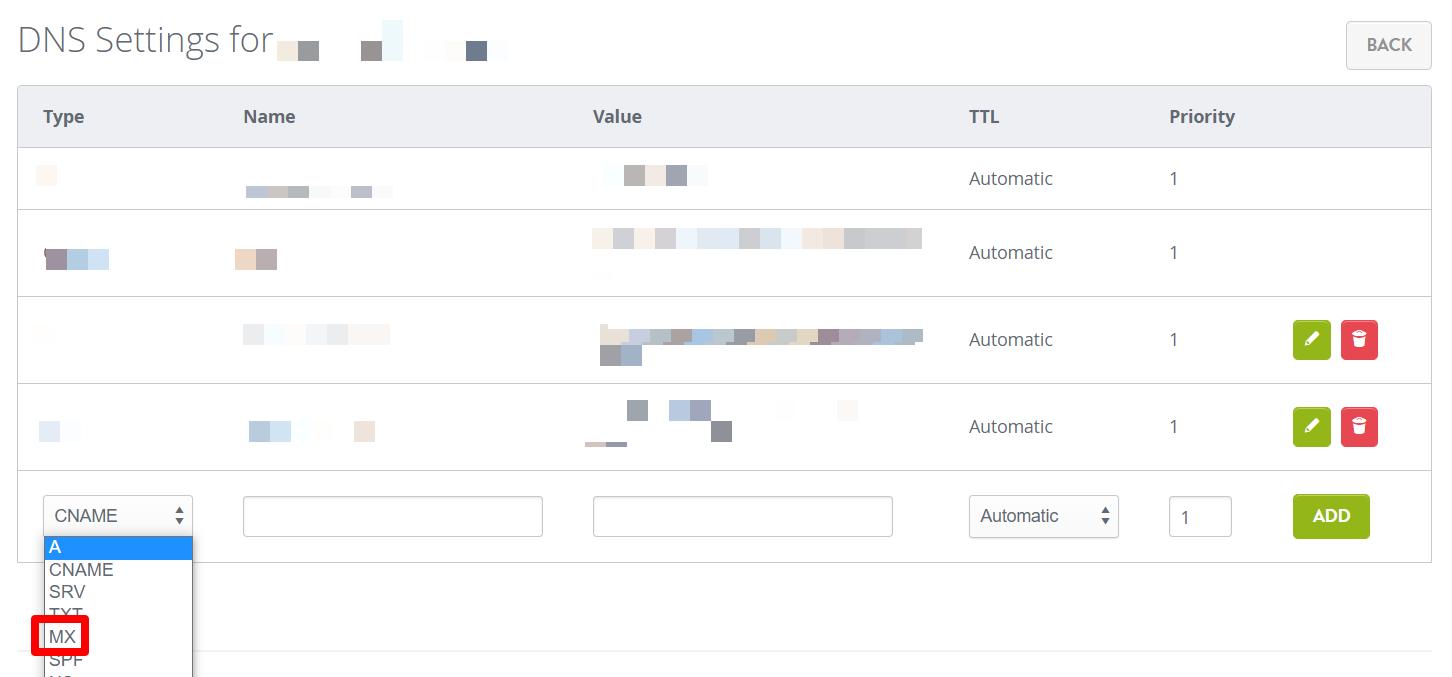Delete the fourth DNS record with trash icon
The image size is (1452, 677).
tap(1359, 427)
